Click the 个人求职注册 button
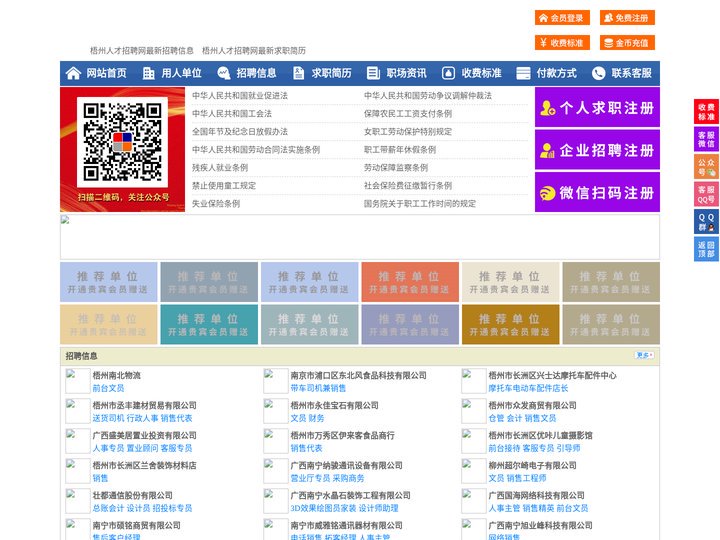The width and height of the screenshot is (720, 540). pos(597,107)
